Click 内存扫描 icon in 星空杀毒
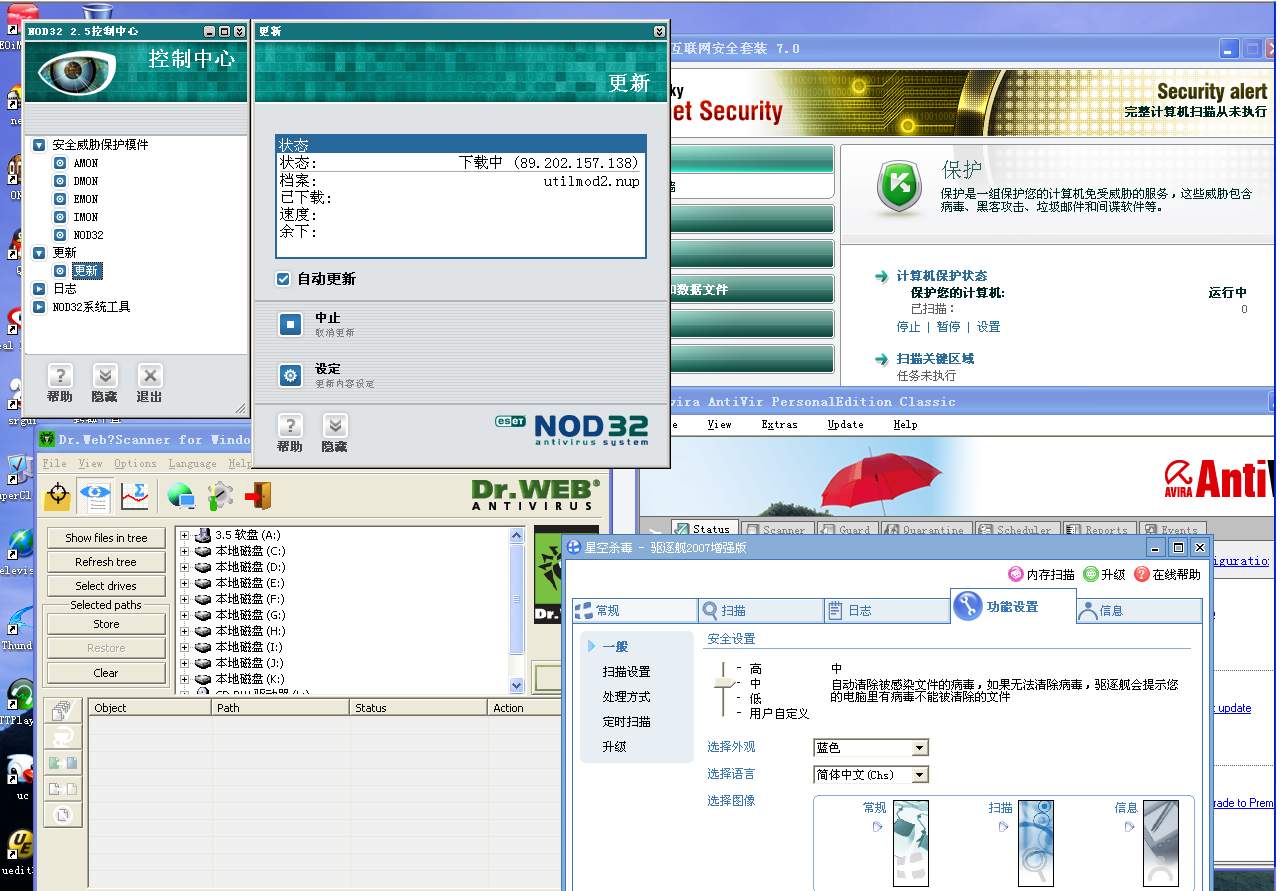 click(x=1017, y=575)
